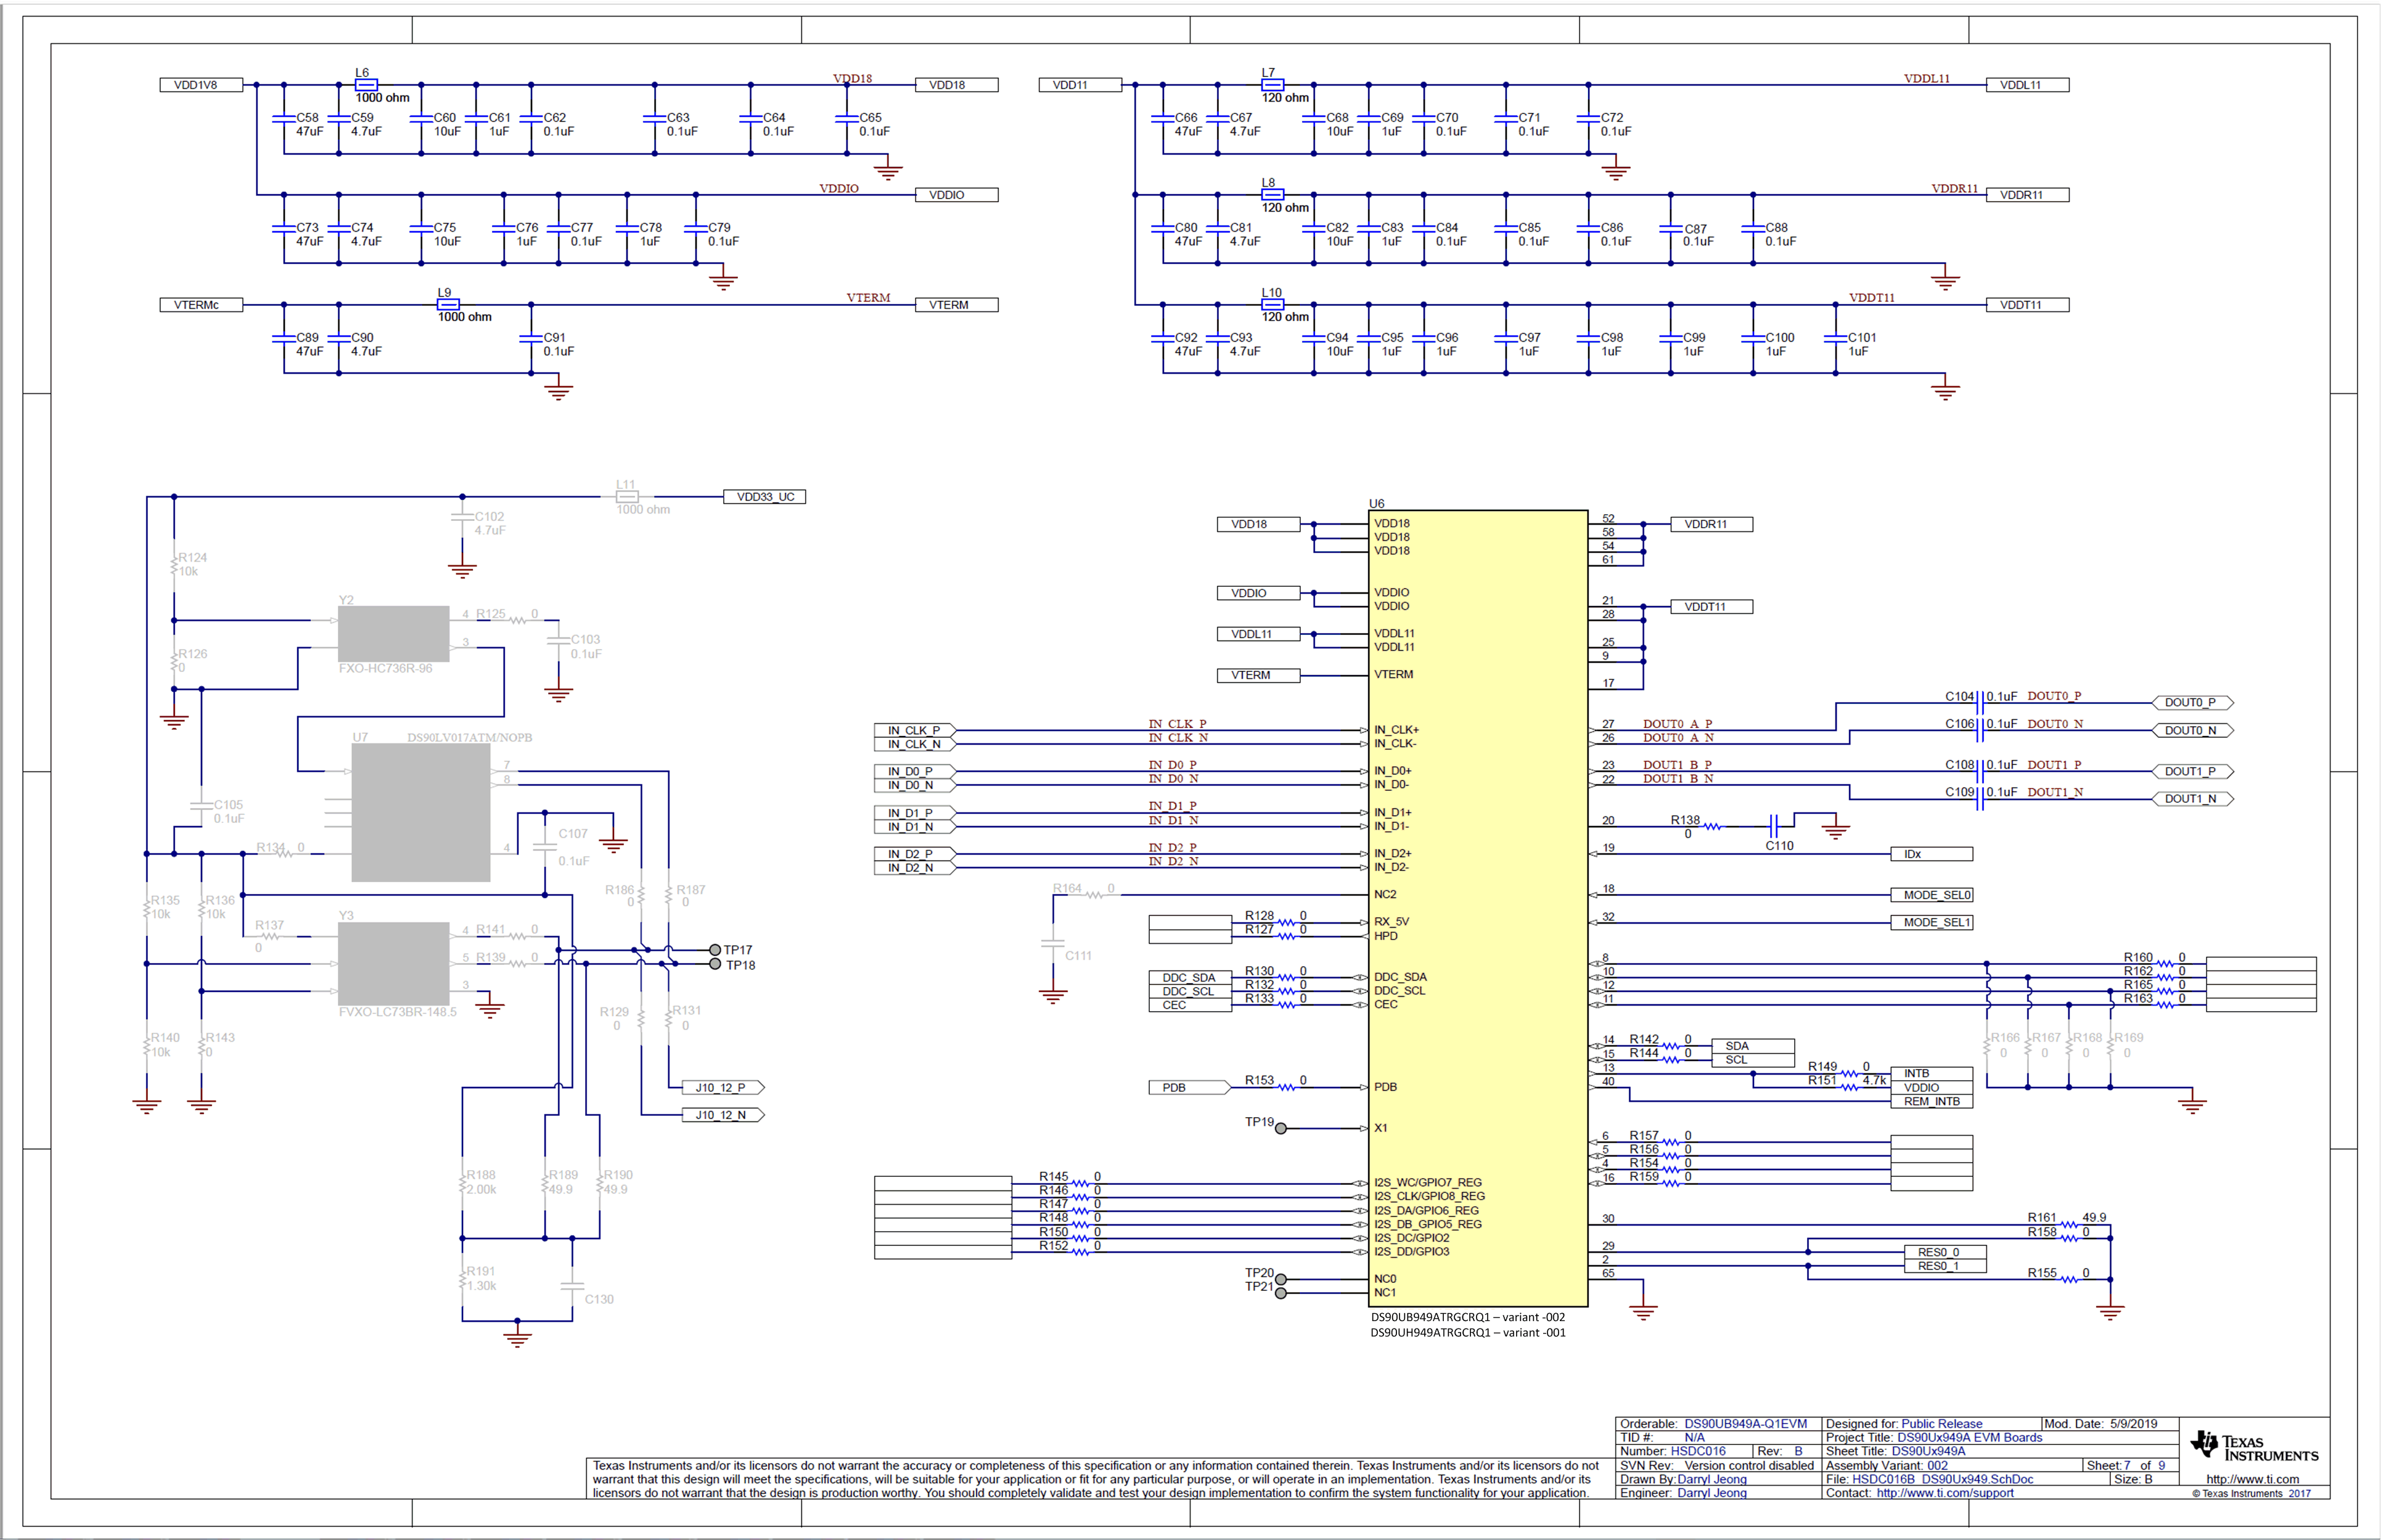The width and height of the screenshot is (2381, 1540).
Task: Select the DOUT0_P output port
Action: [2192, 703]
